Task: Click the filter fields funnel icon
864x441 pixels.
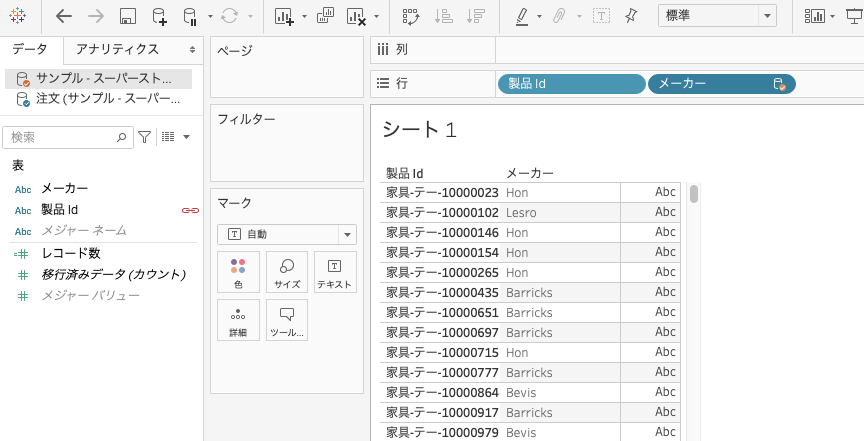Action: tap(144, 137)
